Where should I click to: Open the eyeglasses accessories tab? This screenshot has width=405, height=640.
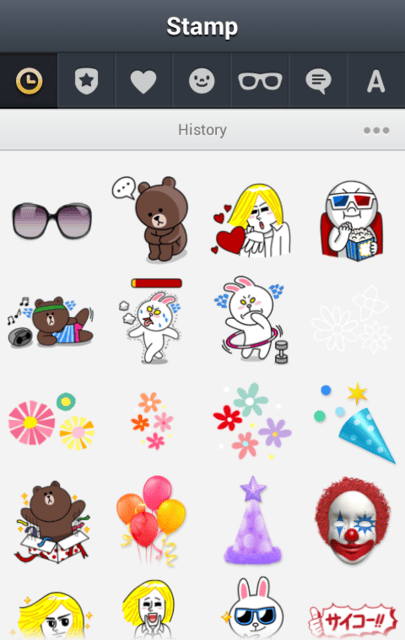tap(260, 81)
